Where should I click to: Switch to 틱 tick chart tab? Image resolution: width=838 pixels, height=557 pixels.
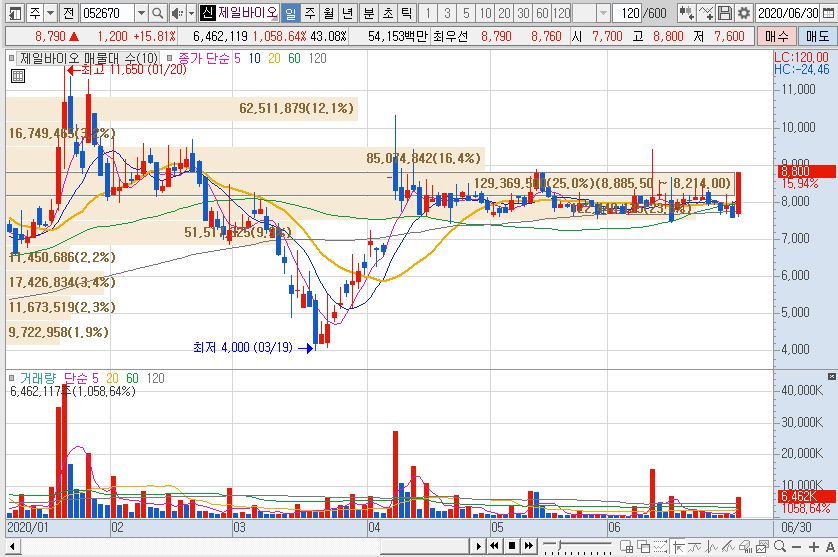pyautogui.click(x=406, y=13)
